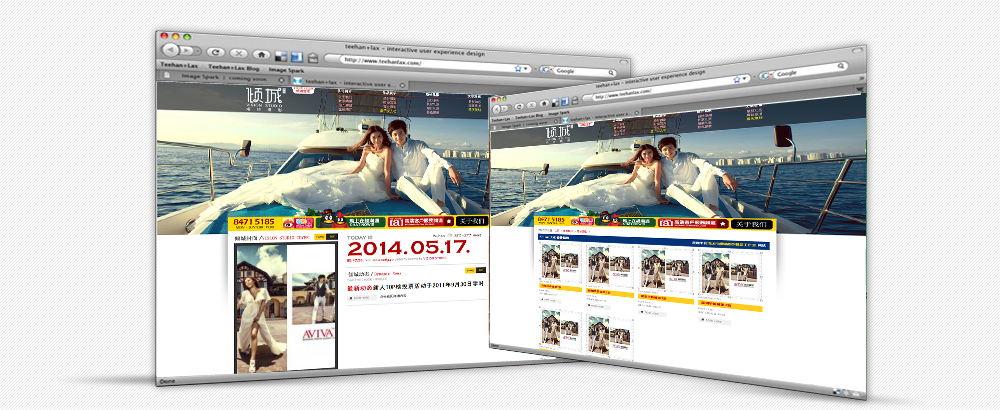1000x410 pixels.
Task: Open fourth gallery thumbnail in right window's top row
Action: [731, 275]
